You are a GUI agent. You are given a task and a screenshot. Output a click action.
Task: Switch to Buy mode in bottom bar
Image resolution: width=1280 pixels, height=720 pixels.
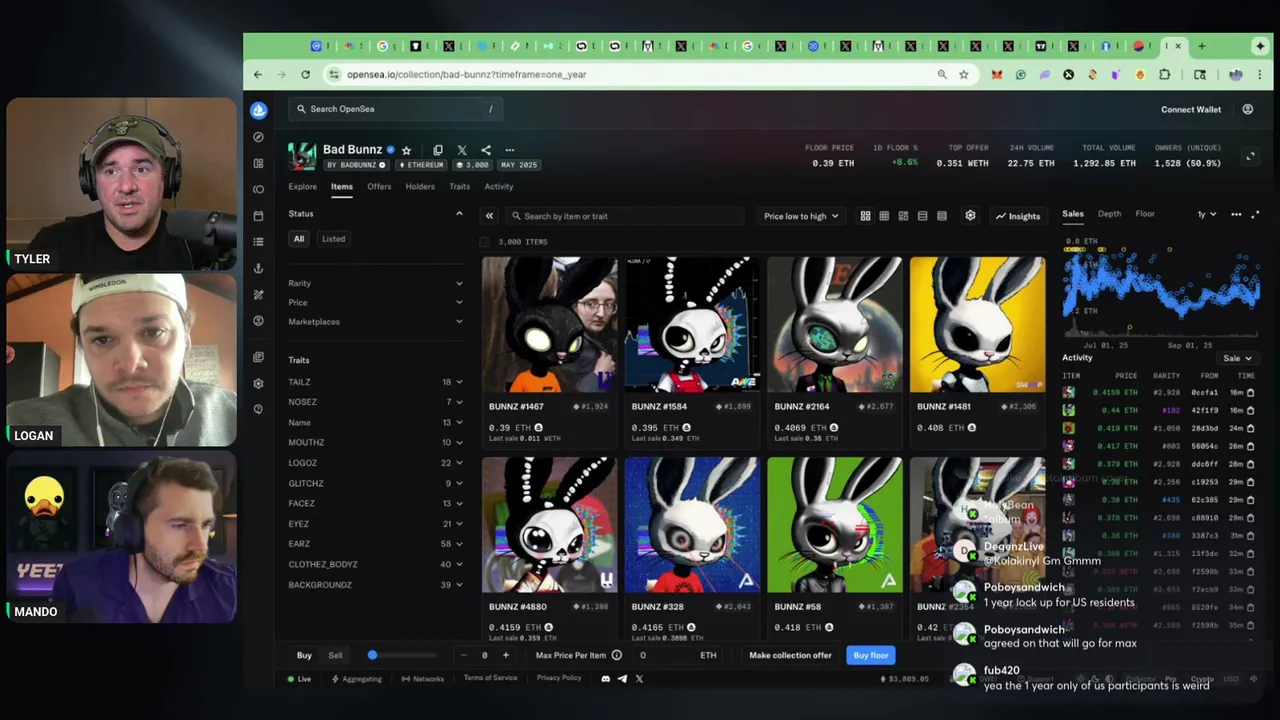[x=304, y=656]
